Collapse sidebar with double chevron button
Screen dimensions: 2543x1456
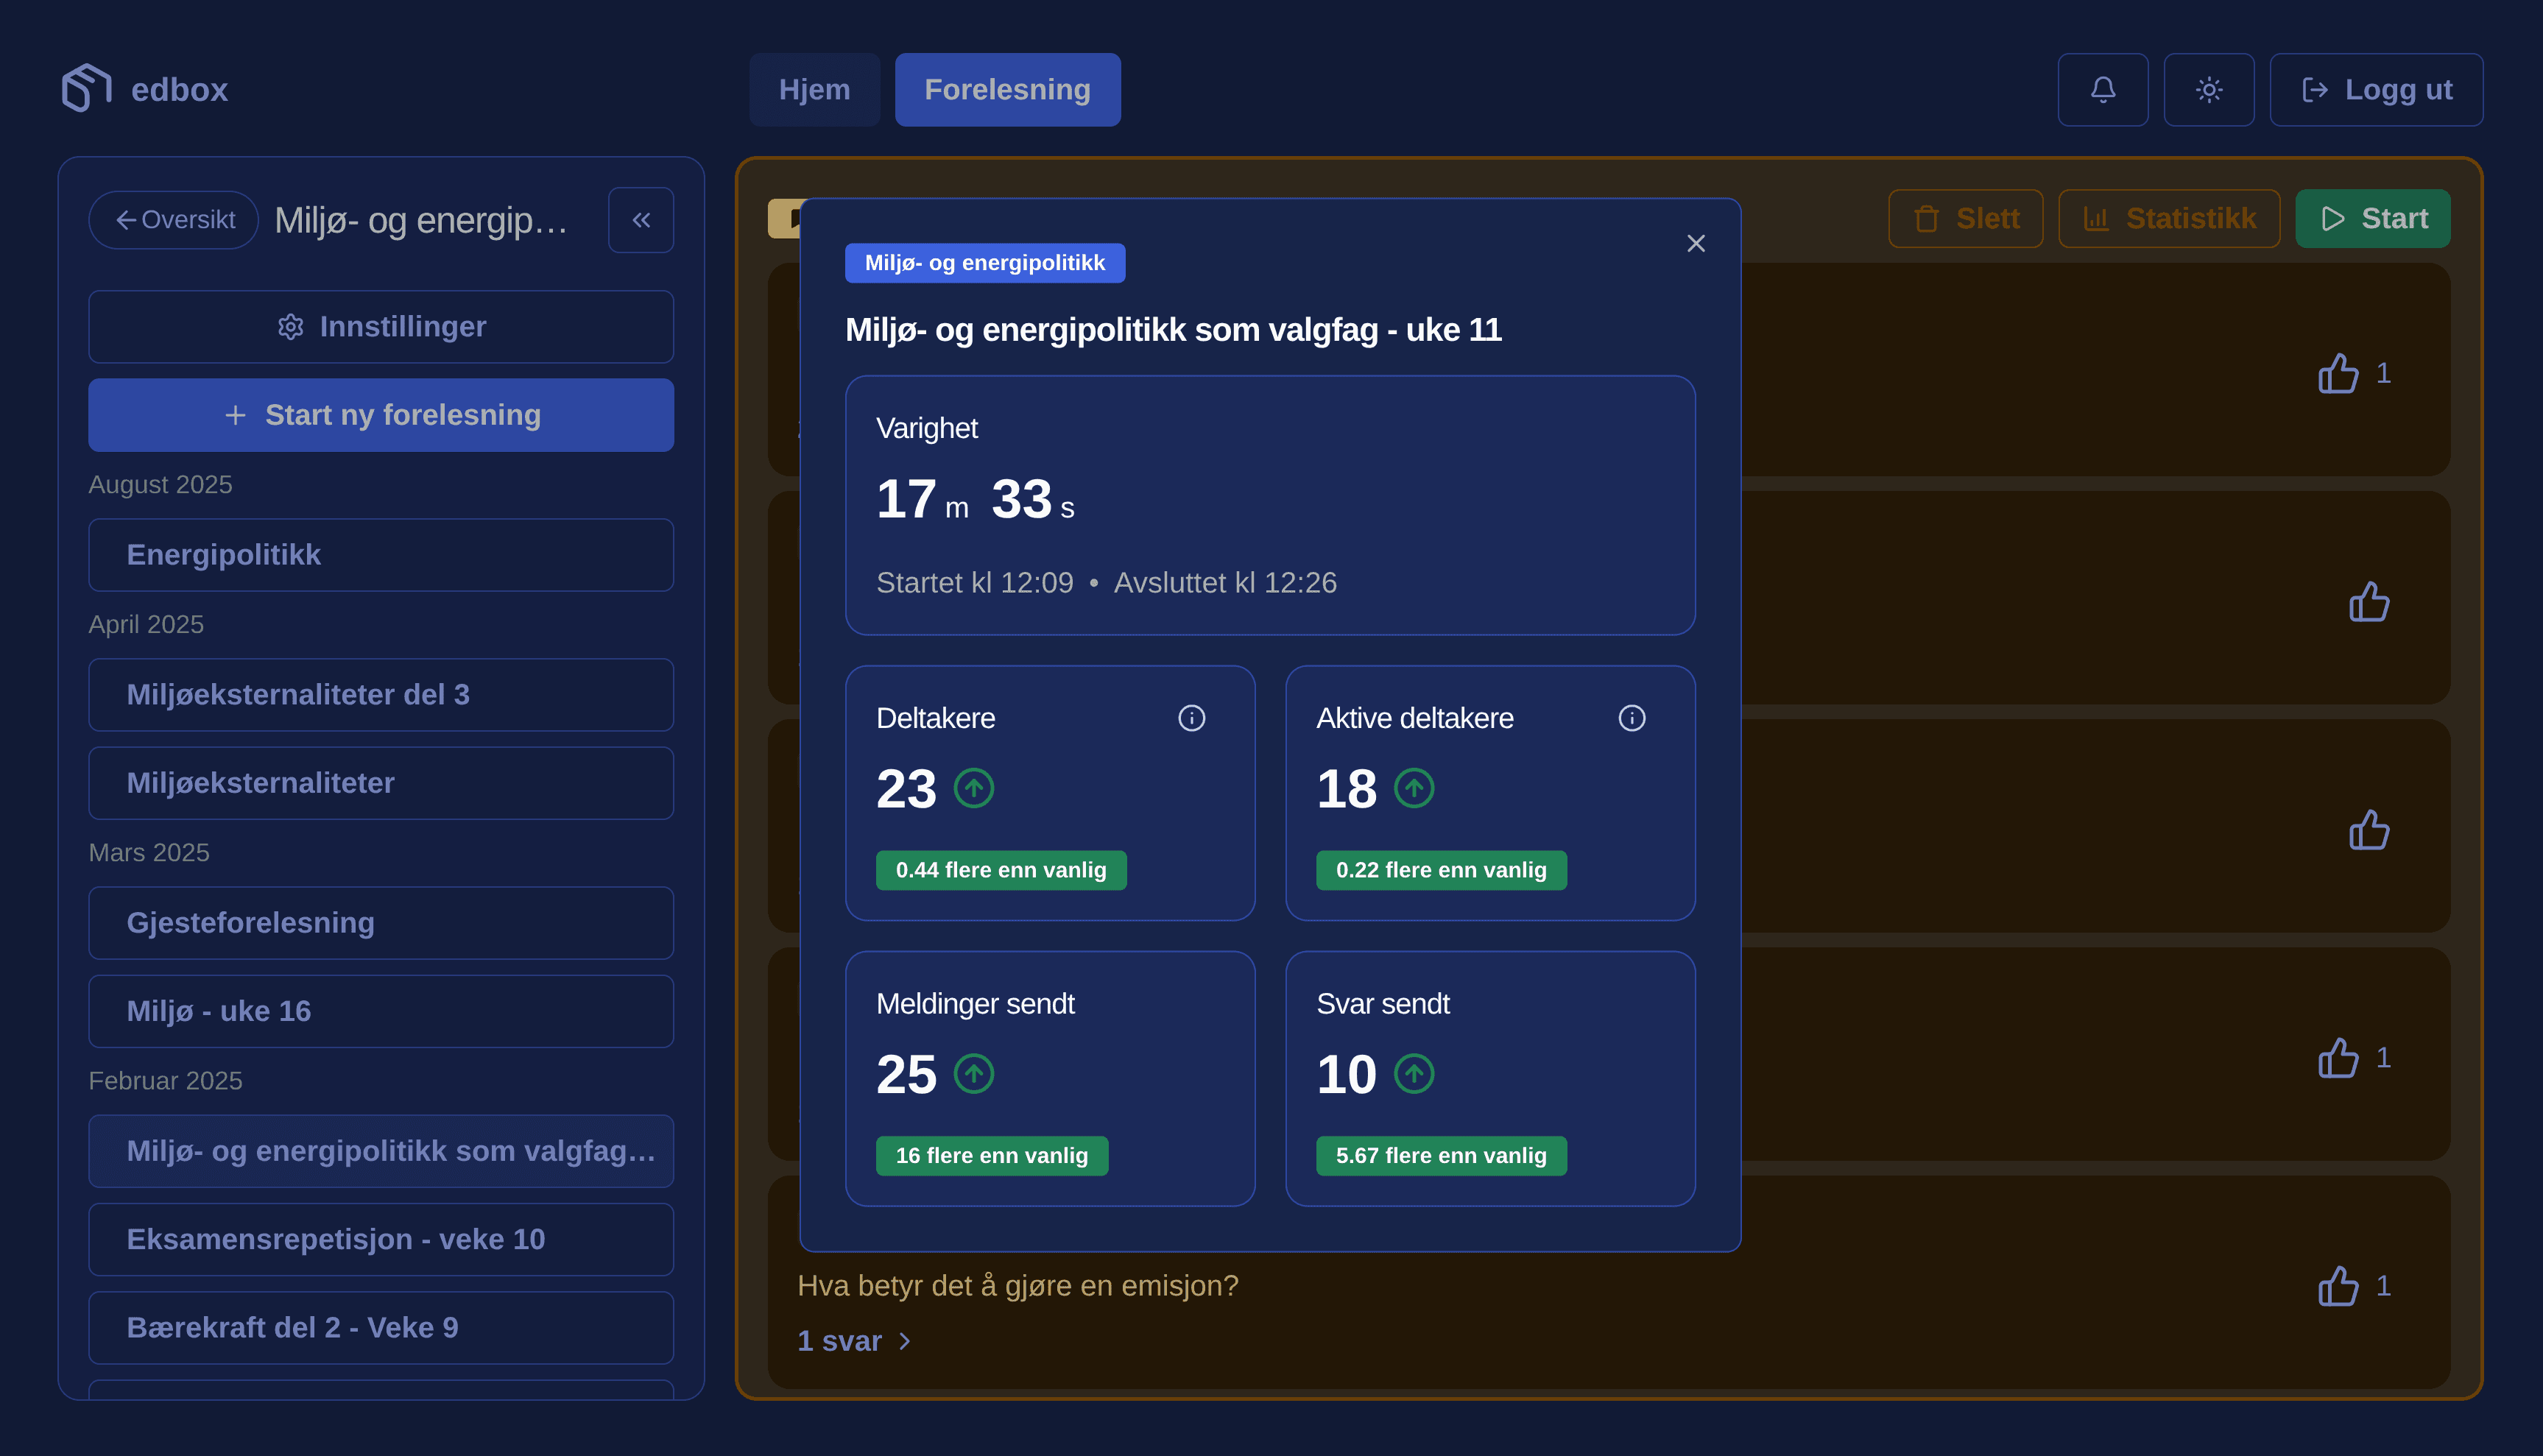641,220
